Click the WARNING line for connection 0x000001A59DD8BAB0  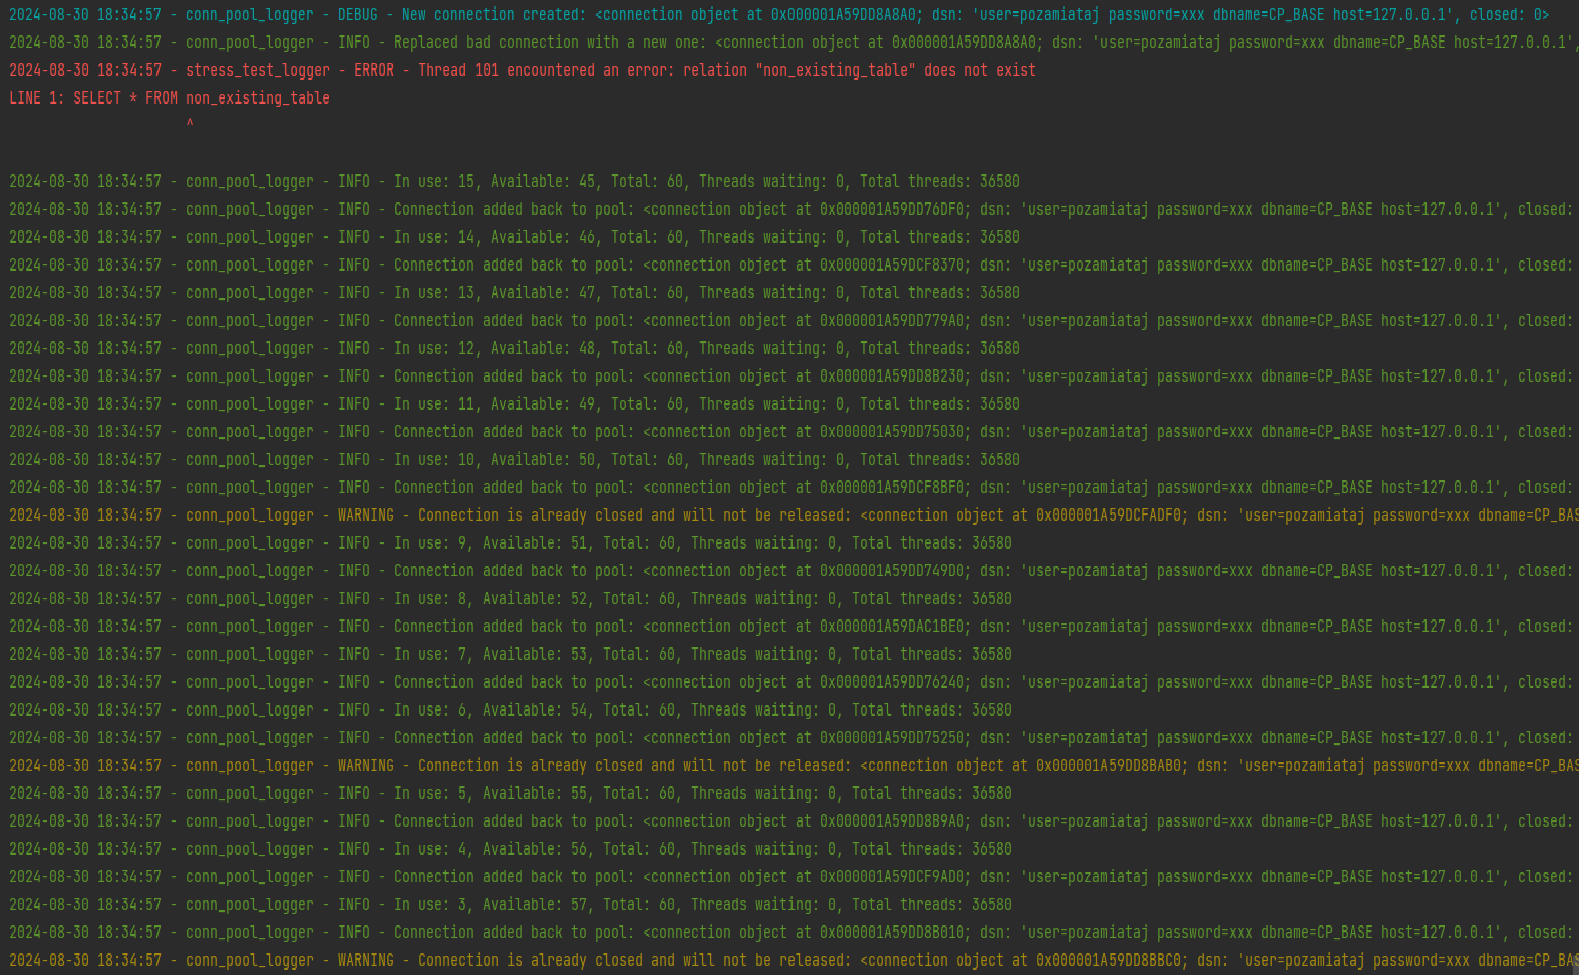coord(794,766)
